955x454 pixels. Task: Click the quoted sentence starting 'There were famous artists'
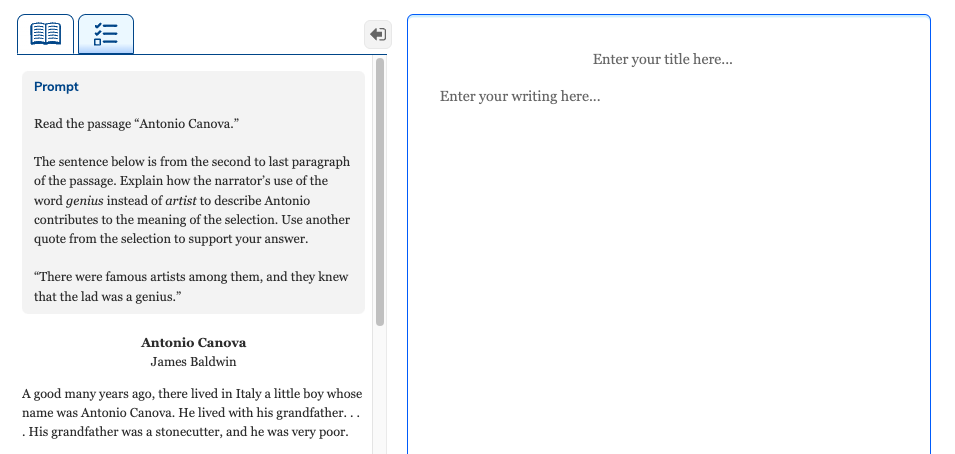click(x=191, y=277)
